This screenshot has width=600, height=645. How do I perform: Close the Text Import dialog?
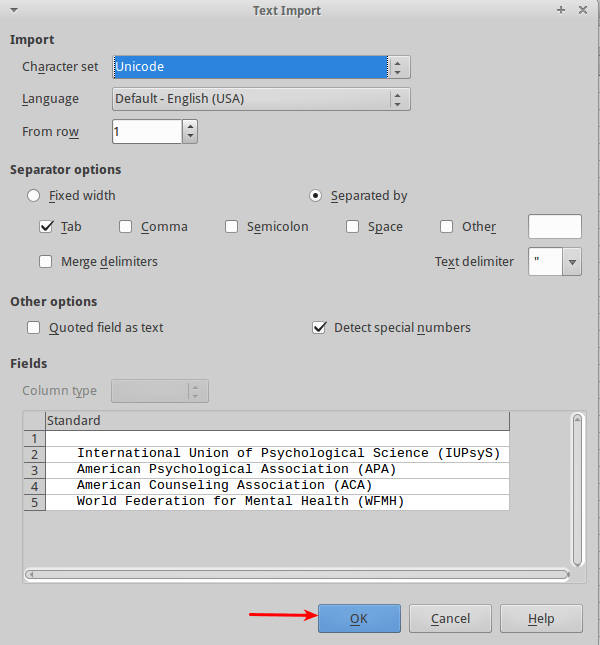(584, 9)
